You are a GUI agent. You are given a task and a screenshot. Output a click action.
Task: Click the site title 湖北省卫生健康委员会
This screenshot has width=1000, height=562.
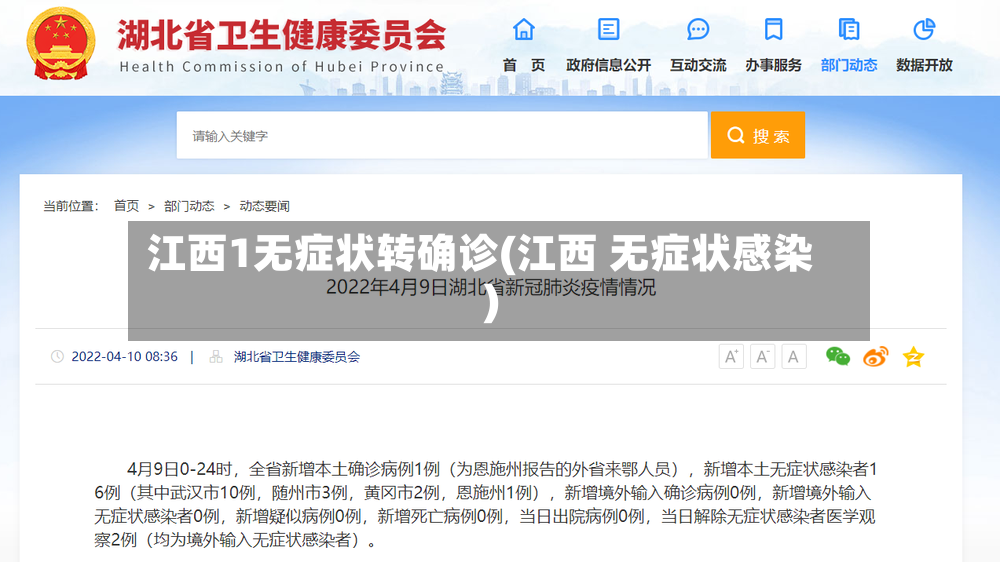[x=281, y=35]
